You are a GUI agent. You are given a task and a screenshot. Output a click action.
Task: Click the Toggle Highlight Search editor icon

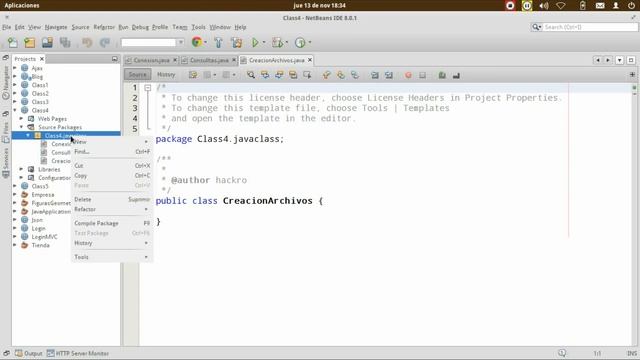[x=293, y=75]
